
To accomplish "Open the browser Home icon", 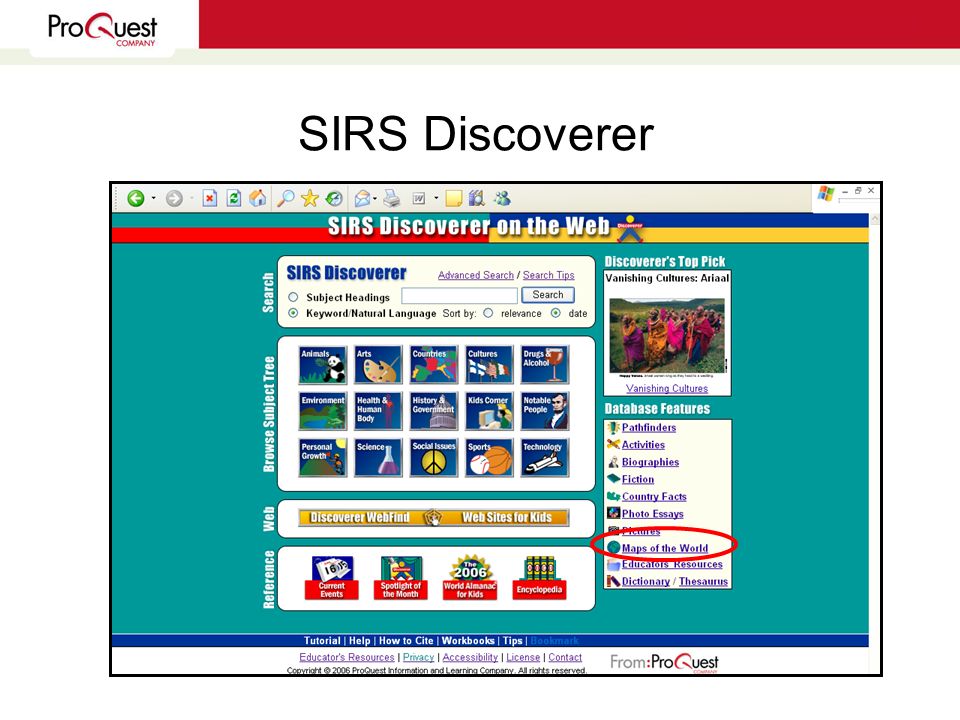I will tap(258, 198).
